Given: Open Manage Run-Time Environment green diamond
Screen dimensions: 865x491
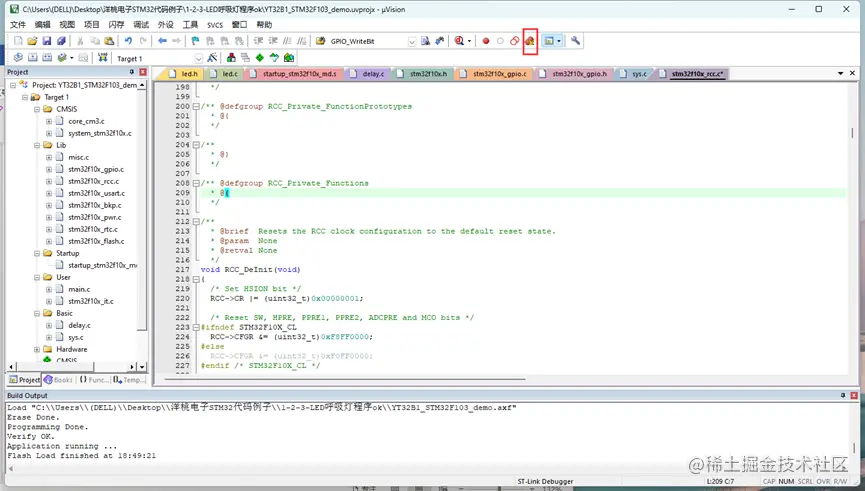Looking at the screenshot, I should [x=260, y=57].
